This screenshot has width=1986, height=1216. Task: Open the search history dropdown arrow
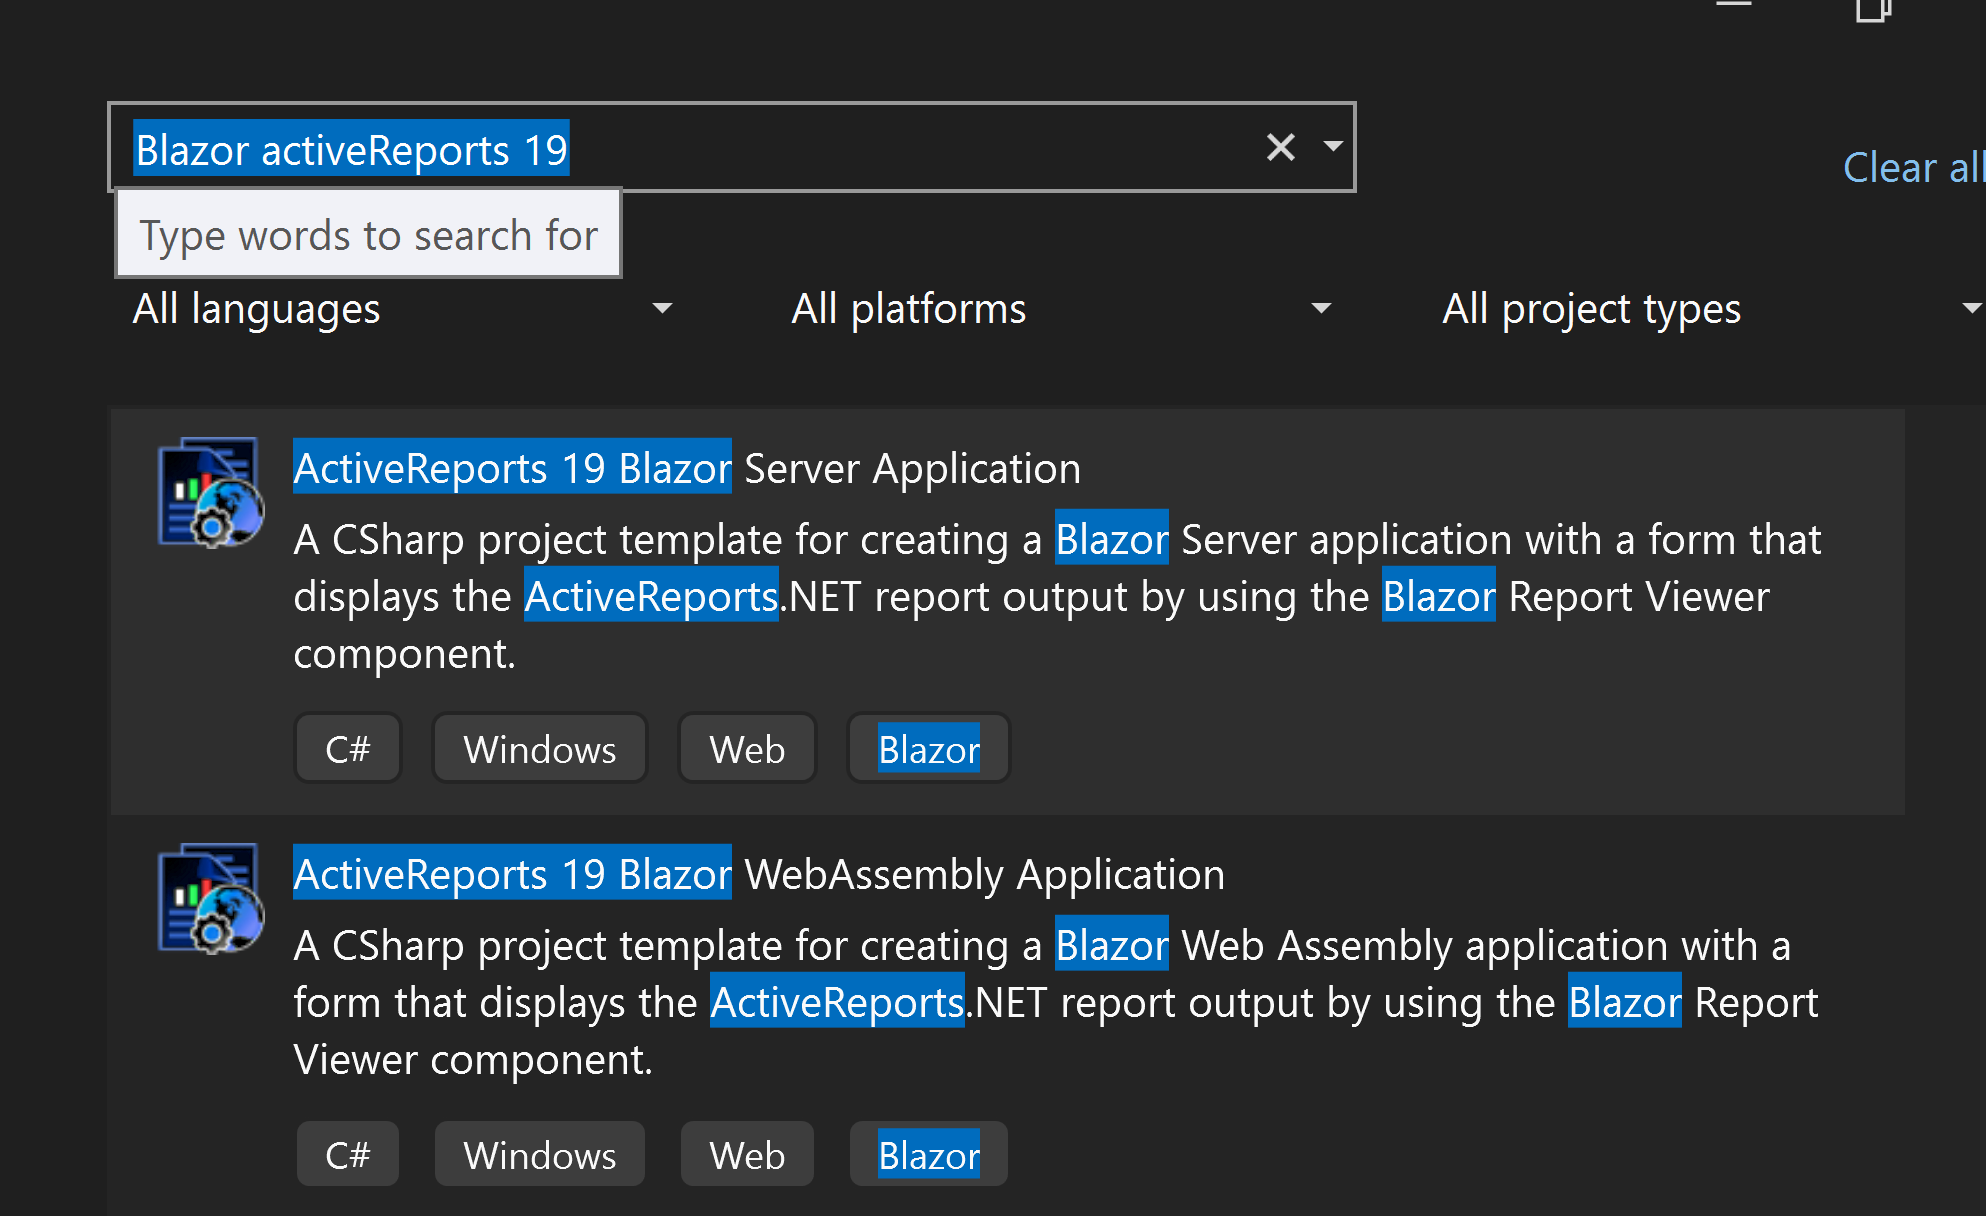(1332, 147)
